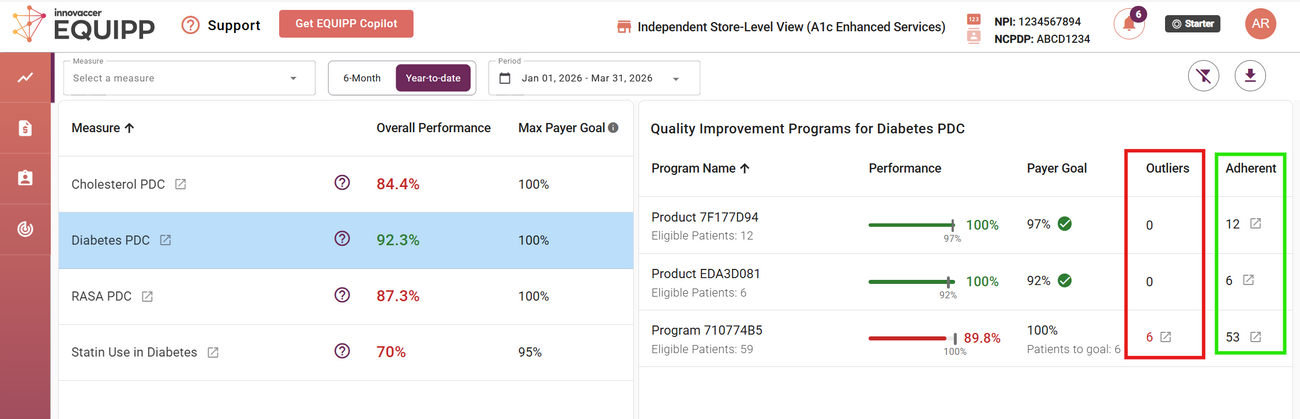Open the performance trend sidebar icon
The width and height of the screenshot is (1300, 419).
25,77
